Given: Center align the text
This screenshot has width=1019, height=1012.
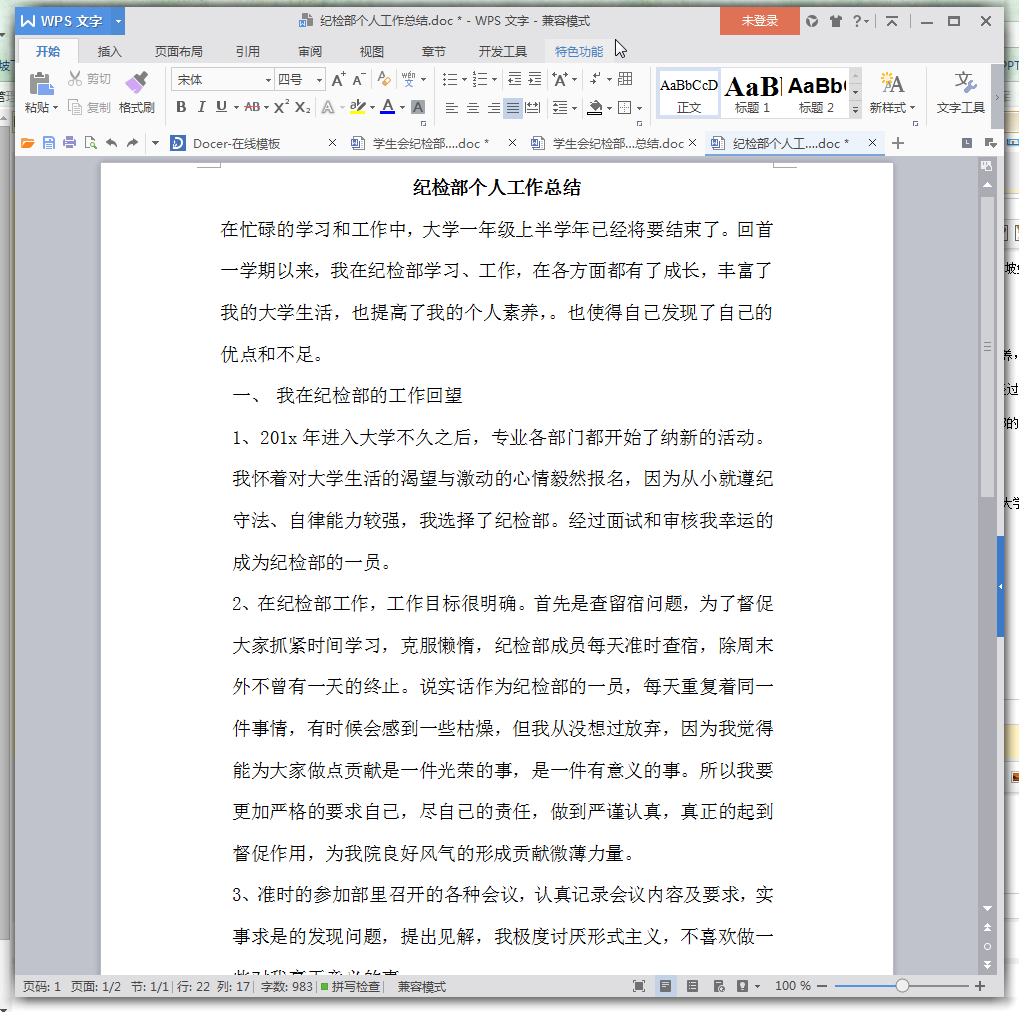Looking at the screenshot, I should [472, 107].
